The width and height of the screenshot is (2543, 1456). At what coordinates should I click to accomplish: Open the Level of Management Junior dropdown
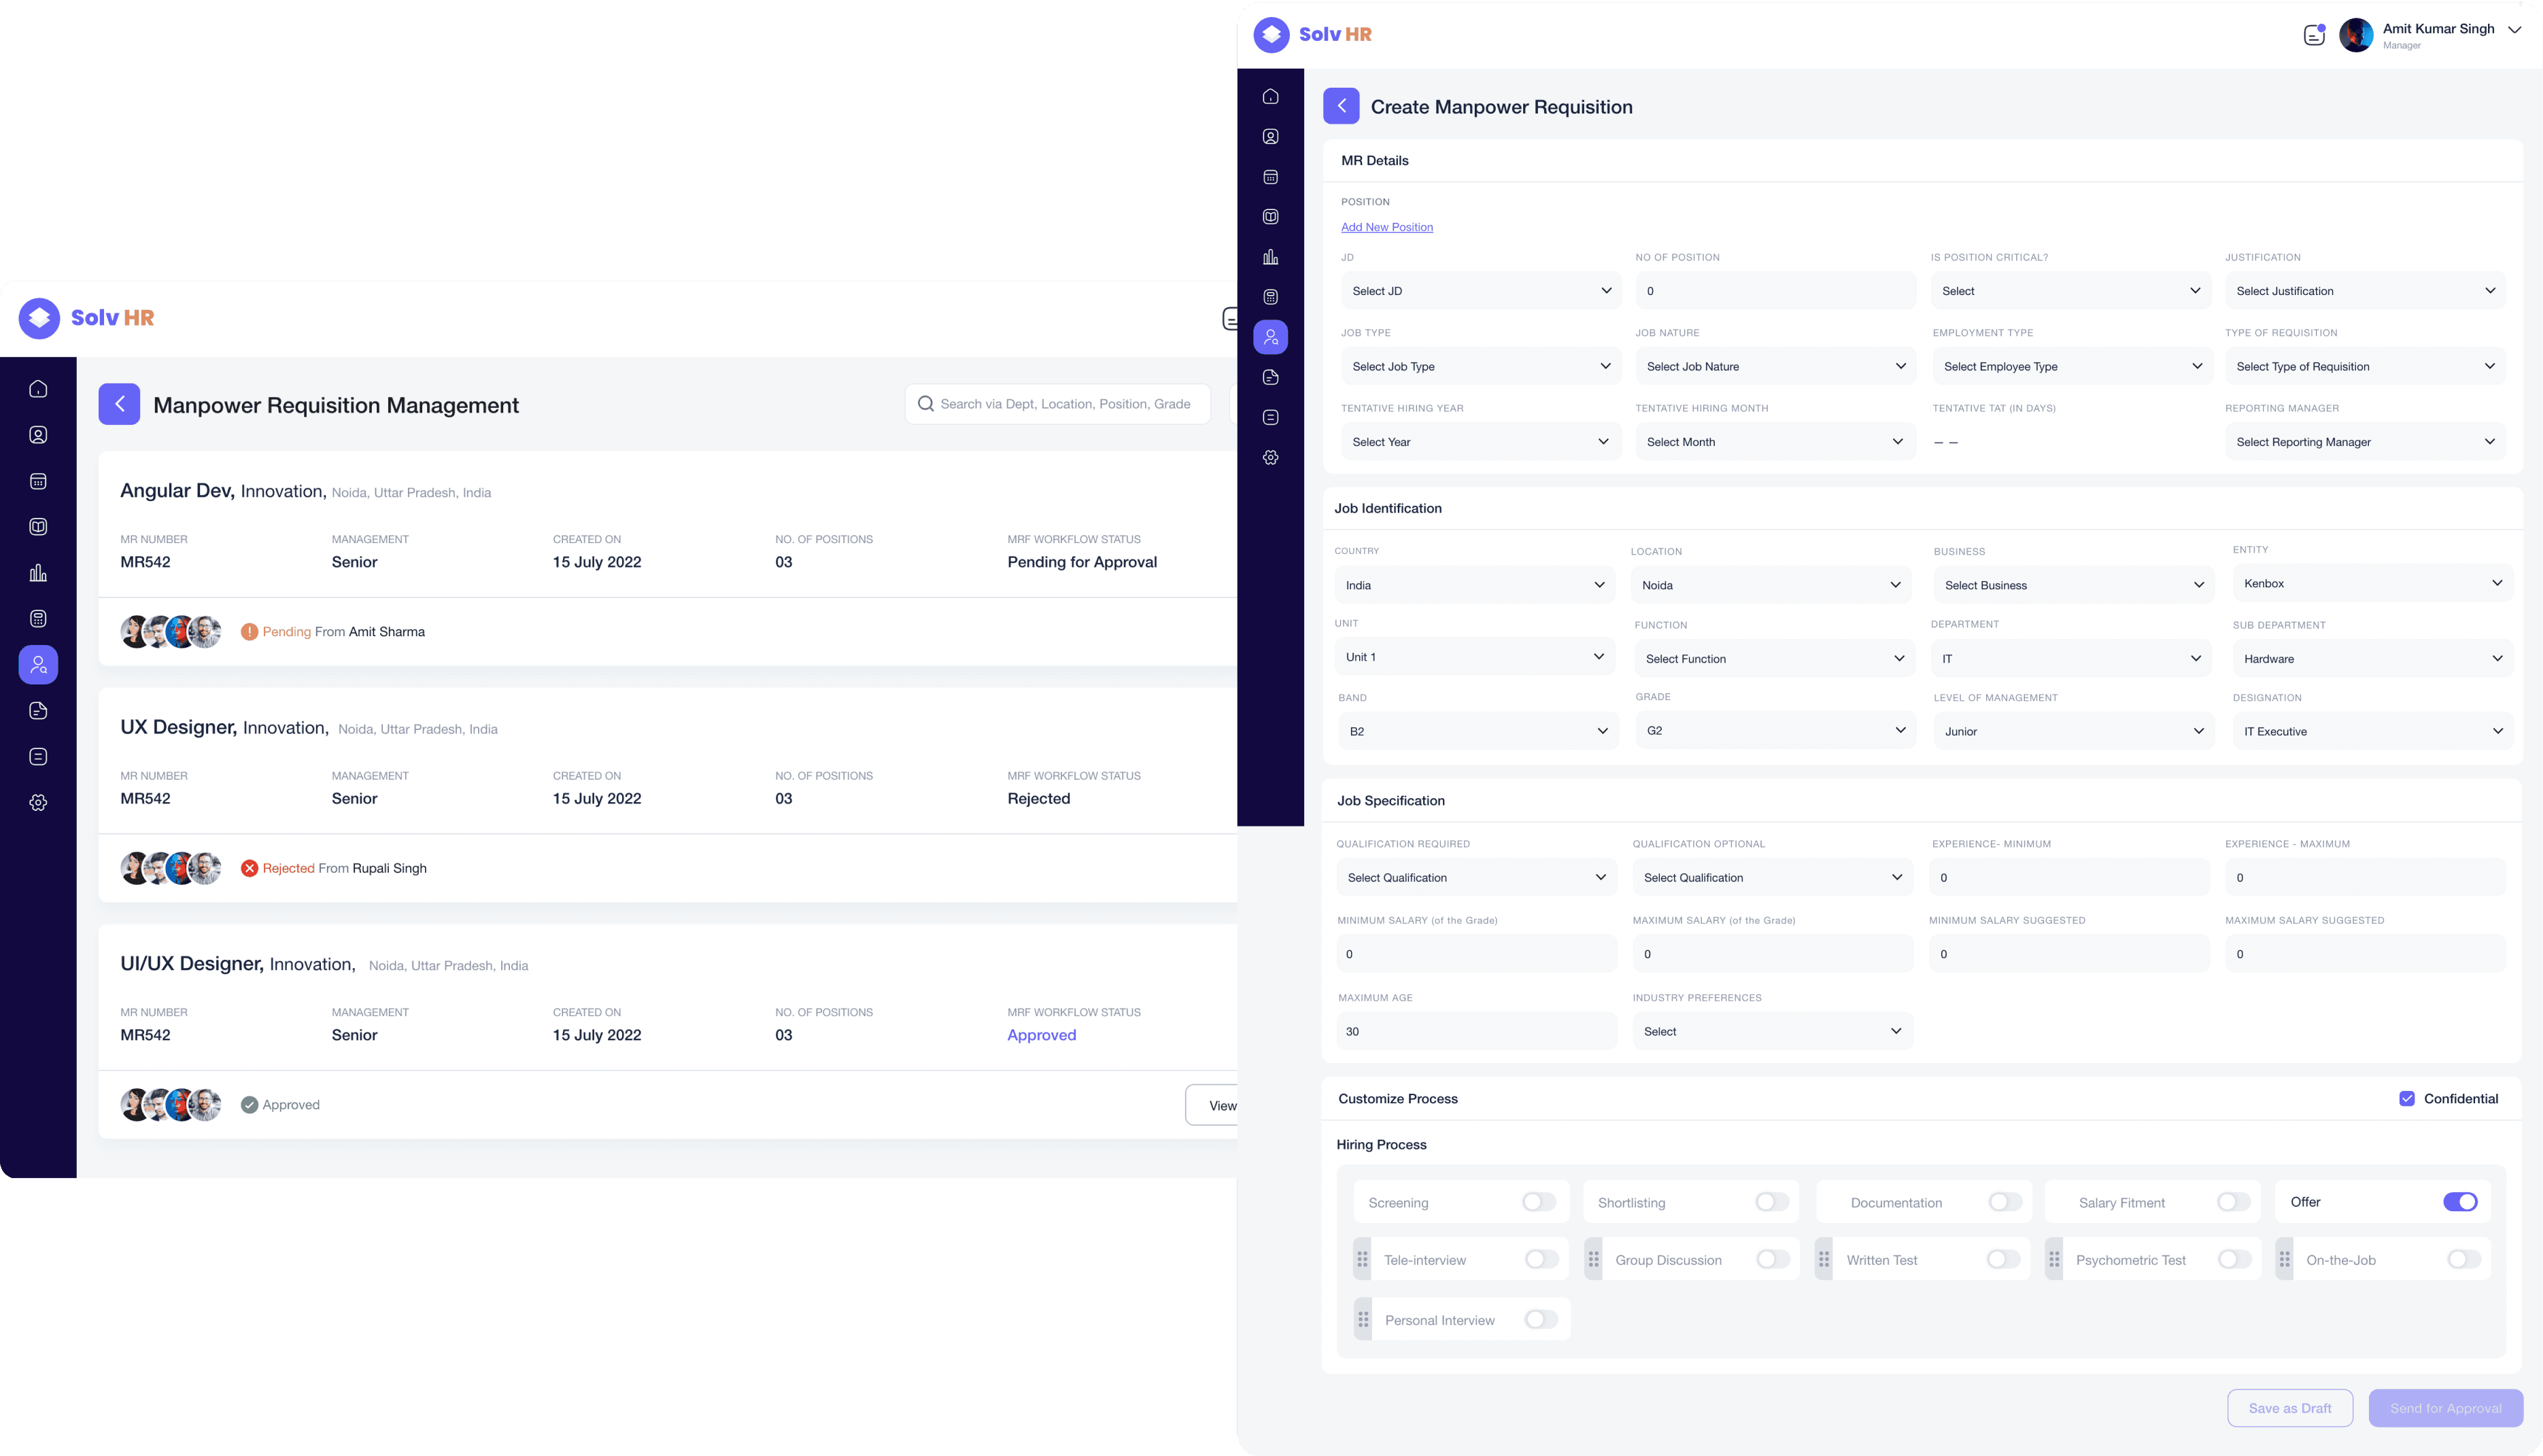tap(2071, 732)
